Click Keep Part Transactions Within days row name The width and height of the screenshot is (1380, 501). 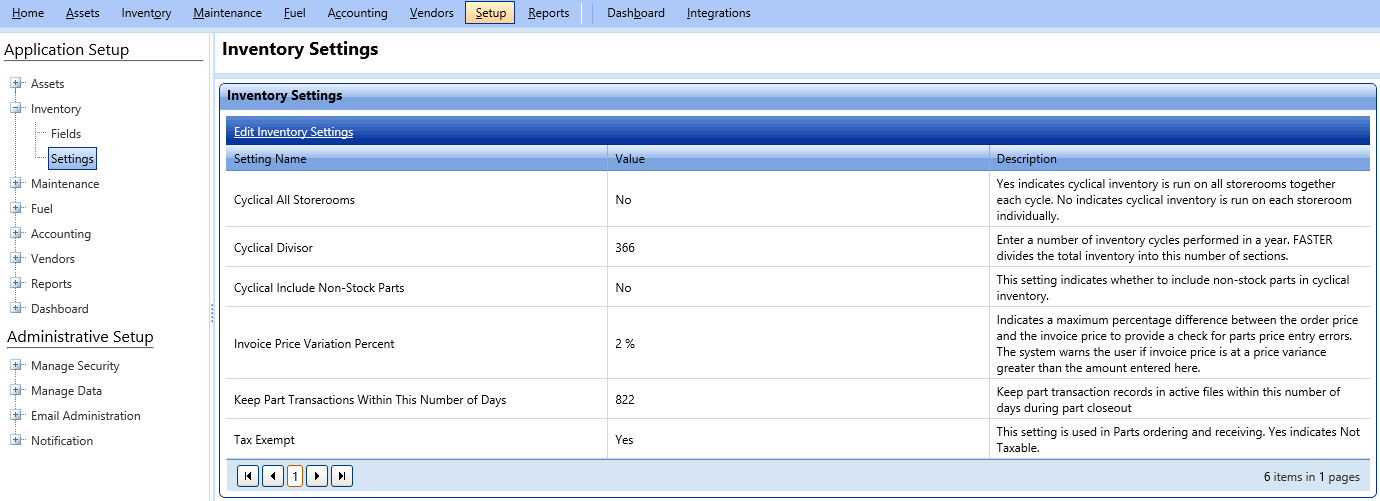coord(370,400)
